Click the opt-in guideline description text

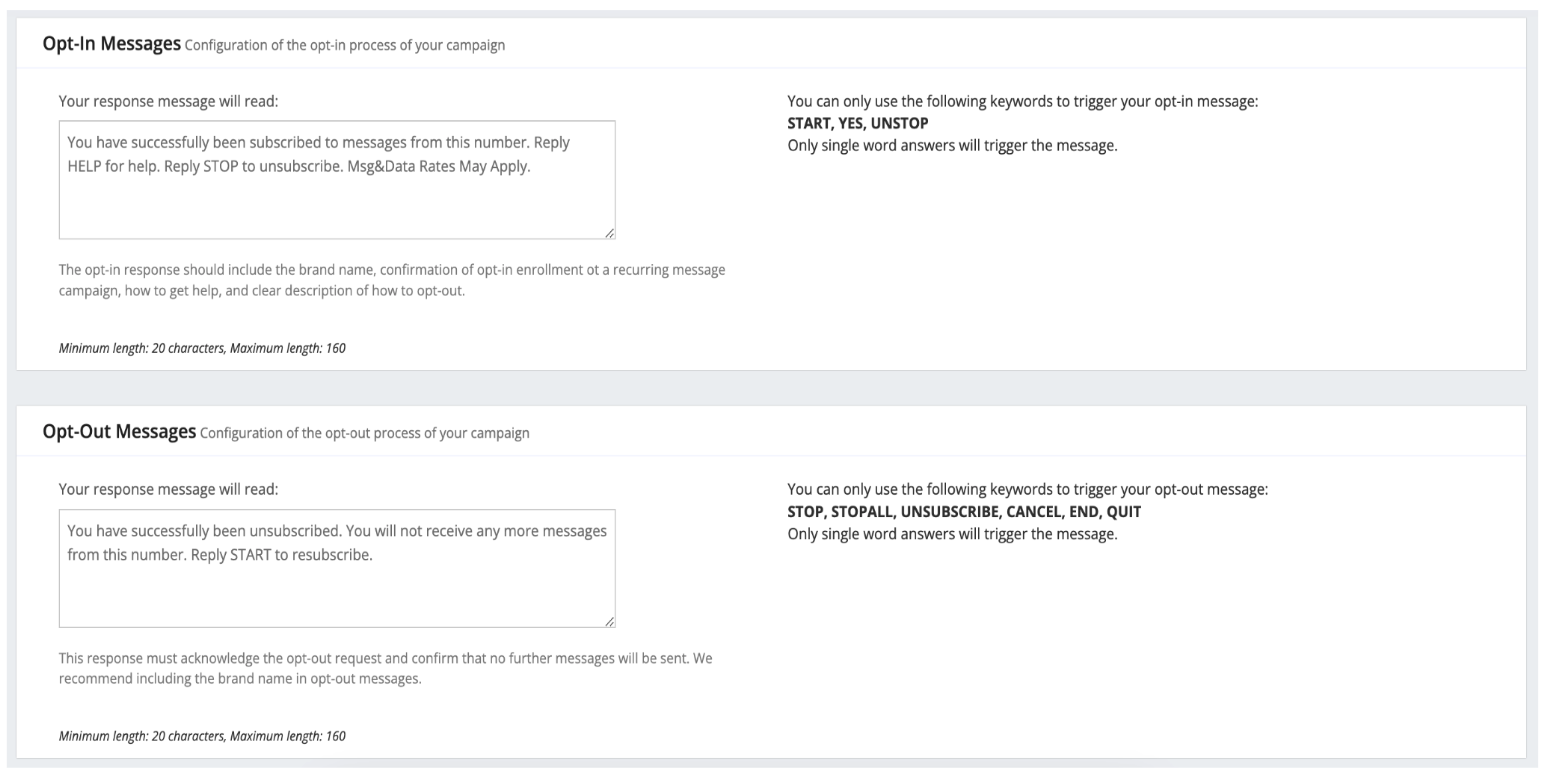(390, 278)
